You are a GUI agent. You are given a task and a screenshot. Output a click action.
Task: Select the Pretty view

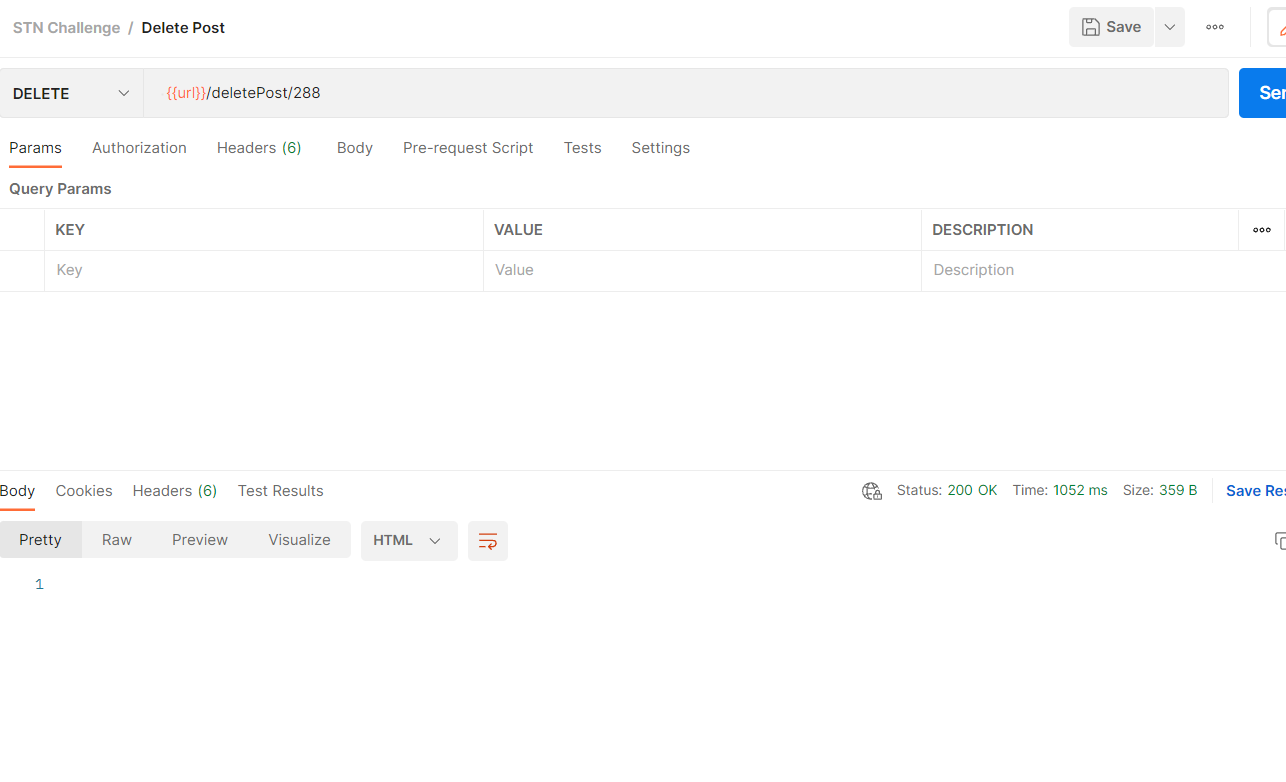pos(40,540)
